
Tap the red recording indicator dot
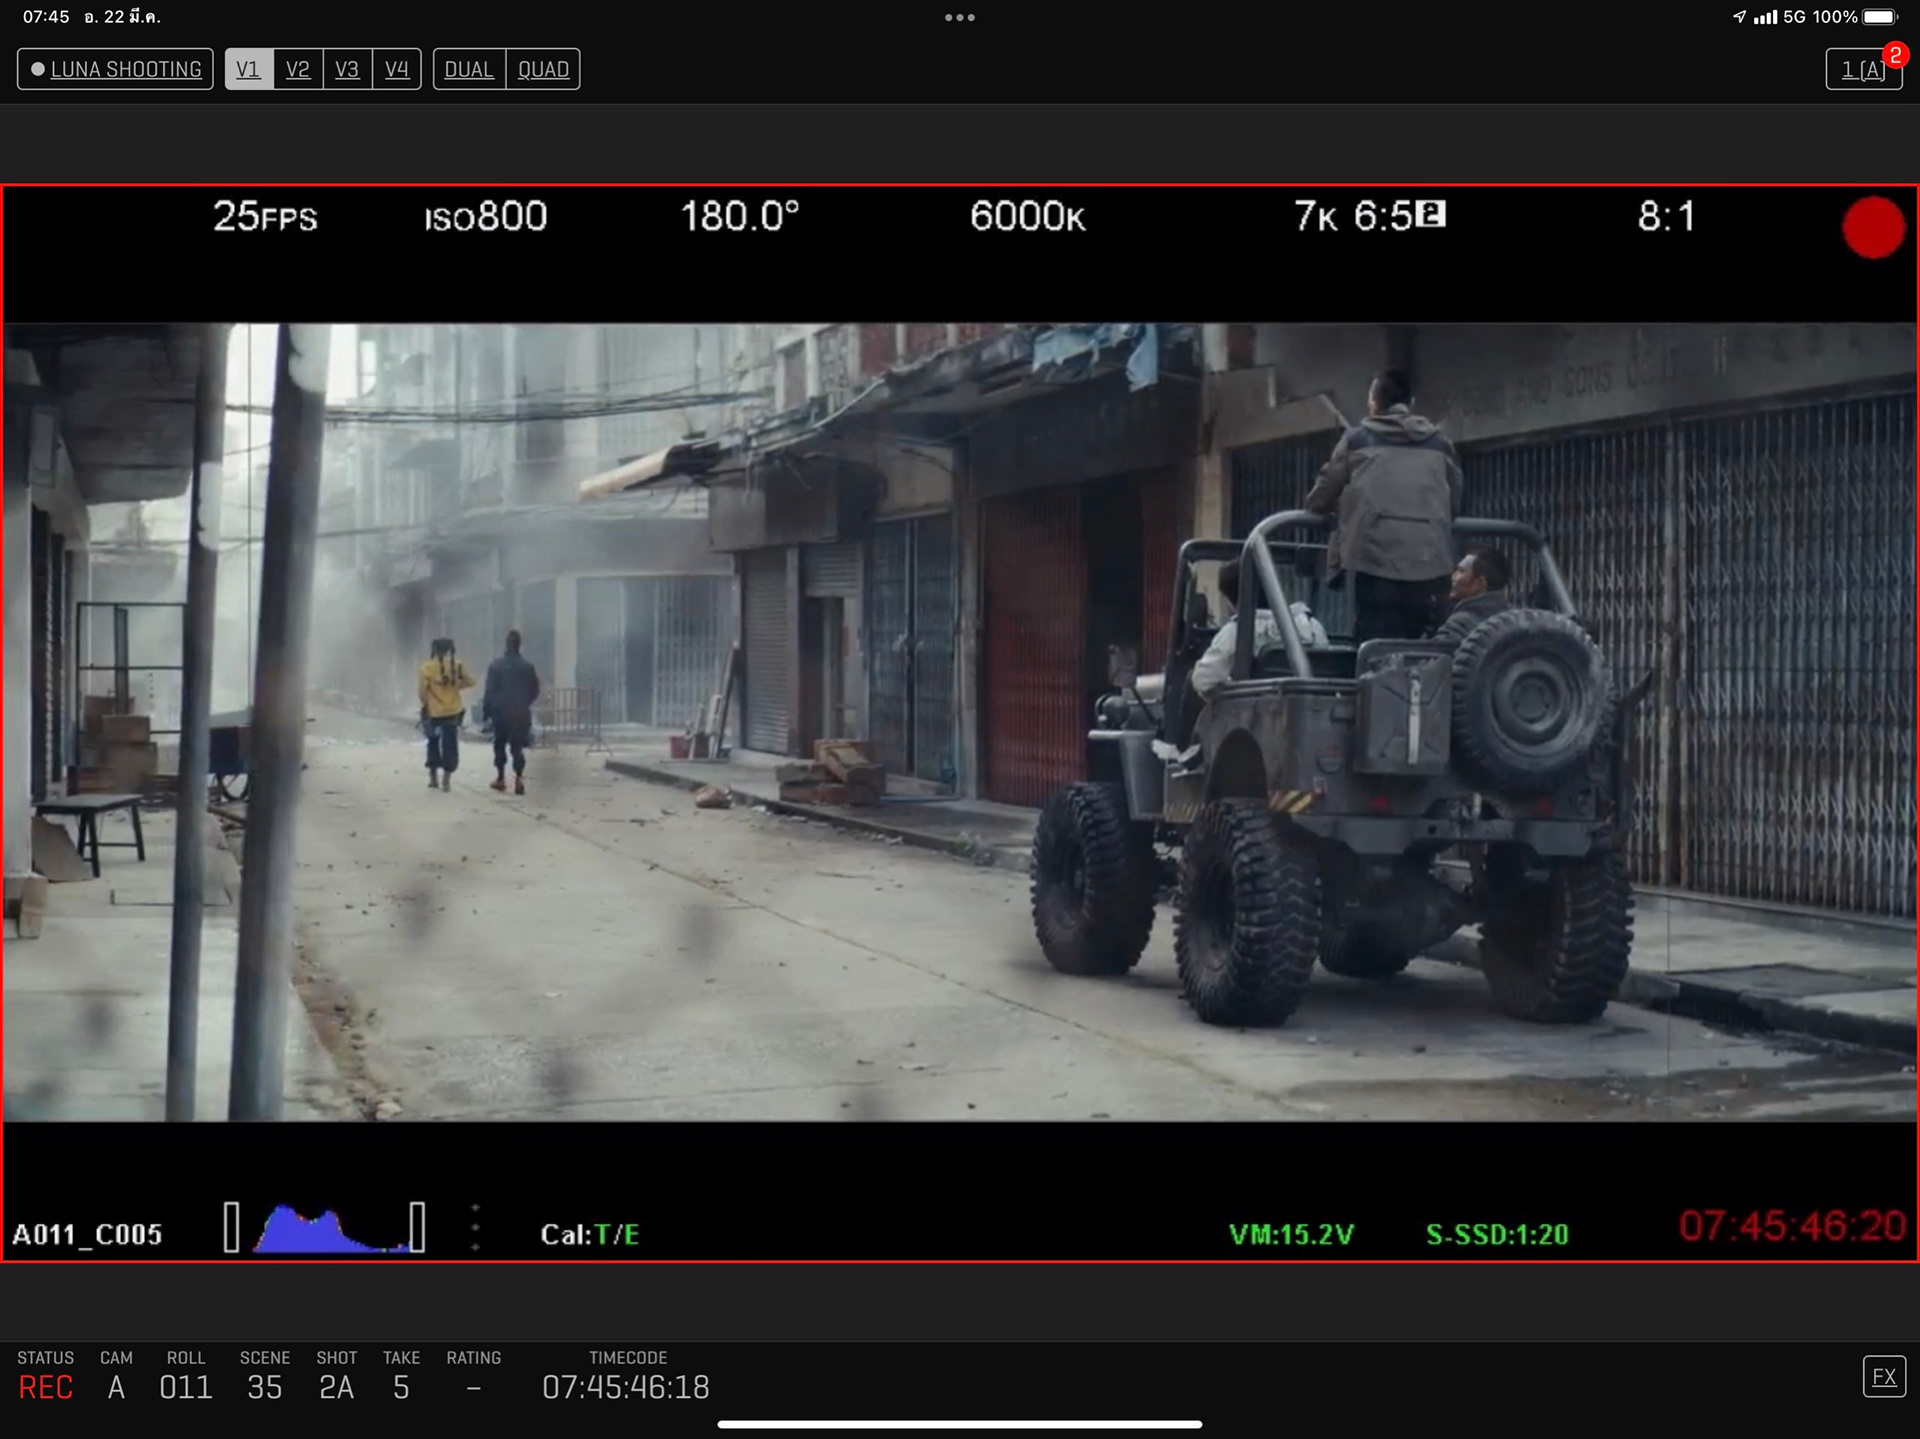(x=1873, y=228)
